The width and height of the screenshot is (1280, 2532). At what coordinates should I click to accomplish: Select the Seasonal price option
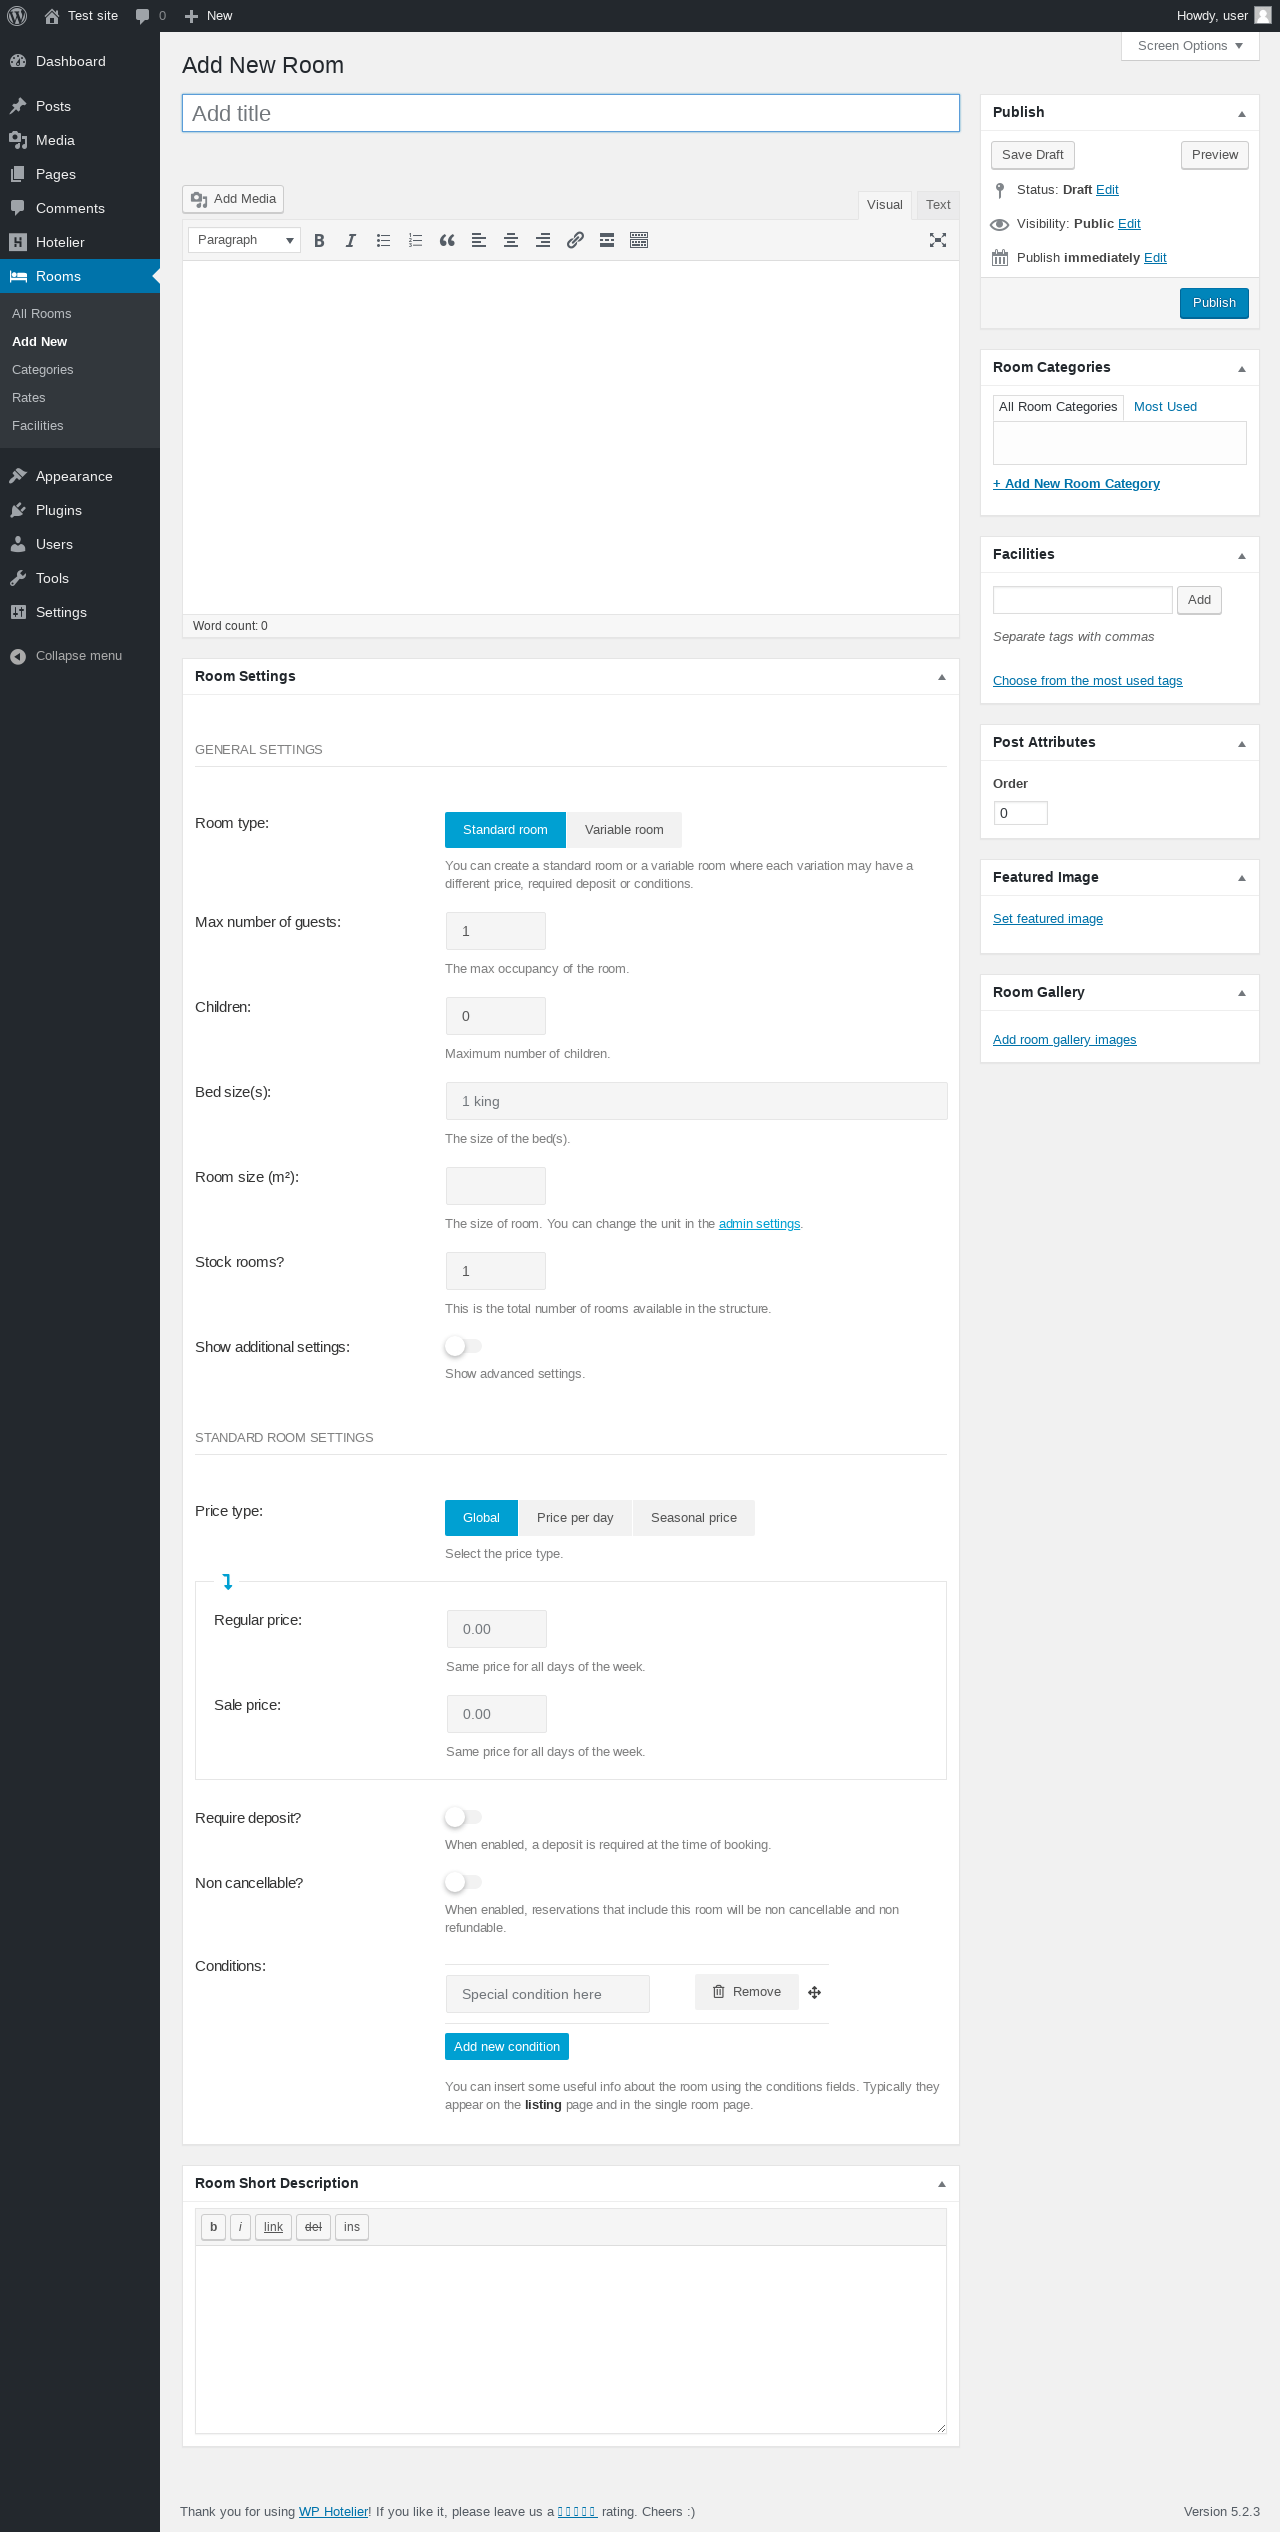point(694,1518)
